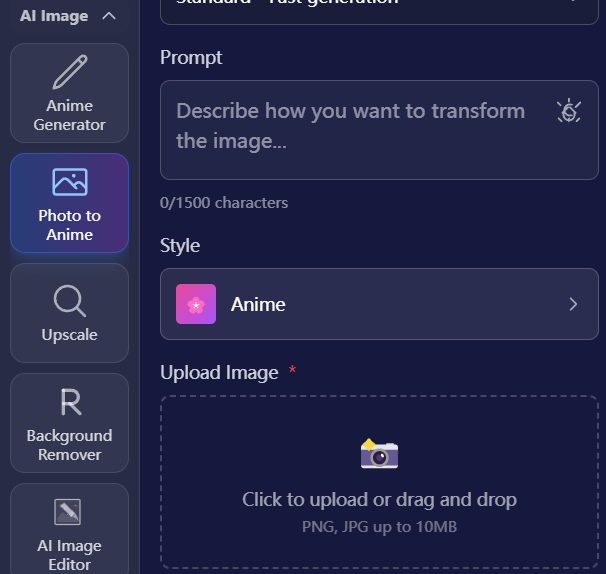606x574 pixels.
Task: Collapse the AI Image section chevron
Action: tap(109, 16)
